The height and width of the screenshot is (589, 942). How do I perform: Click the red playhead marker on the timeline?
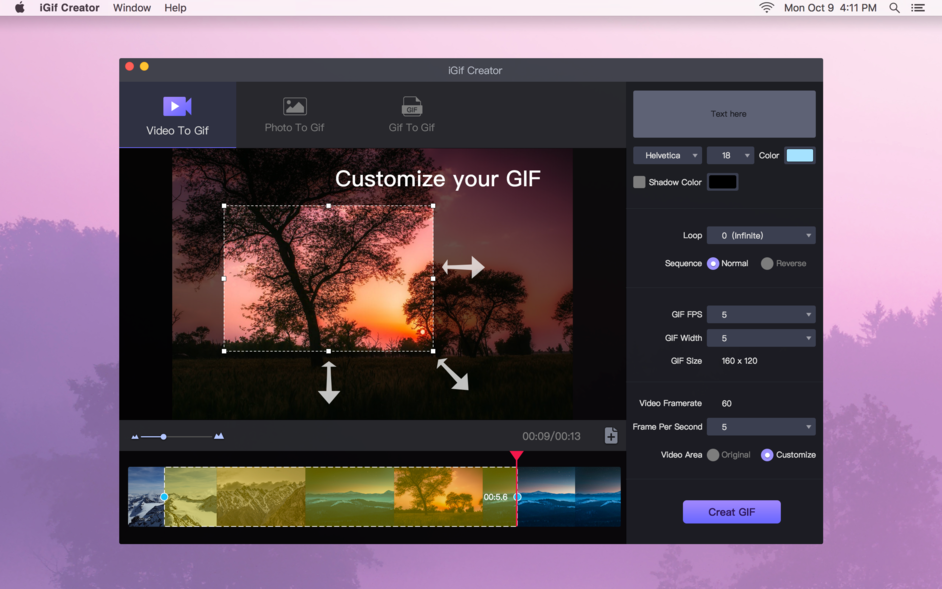pyautogui.click(x=516, y=456)
